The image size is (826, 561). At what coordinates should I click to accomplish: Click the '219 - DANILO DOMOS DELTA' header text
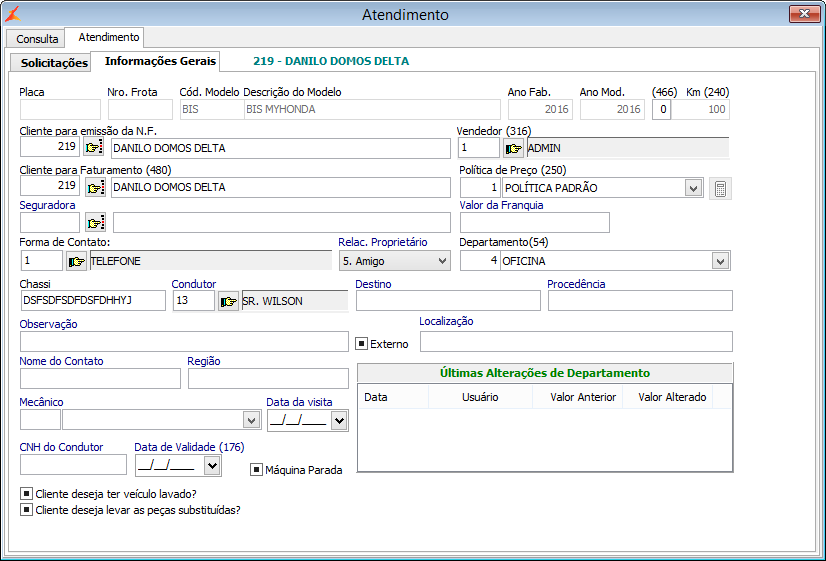331,61
